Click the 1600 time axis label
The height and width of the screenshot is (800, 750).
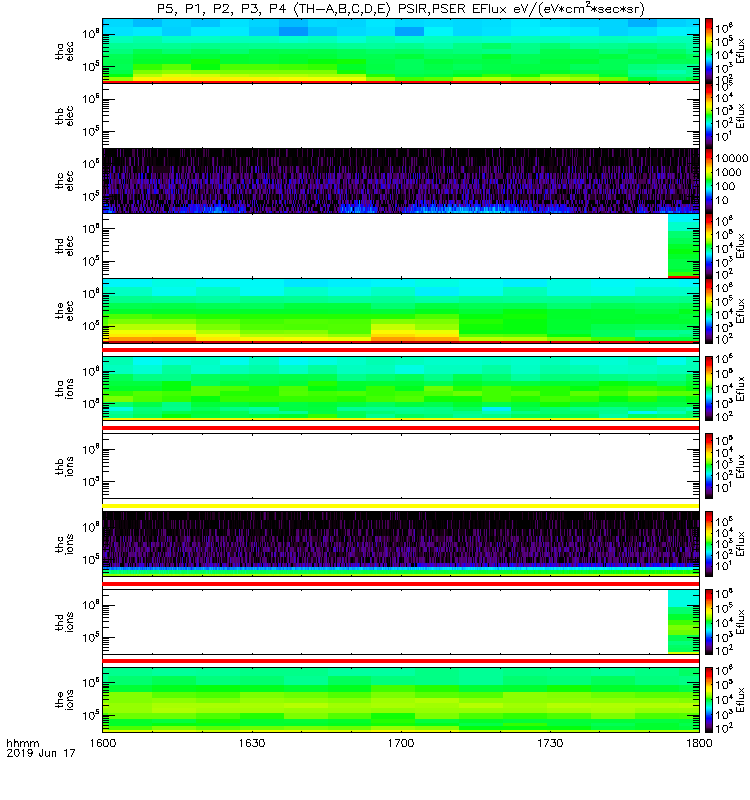(103, 743)
